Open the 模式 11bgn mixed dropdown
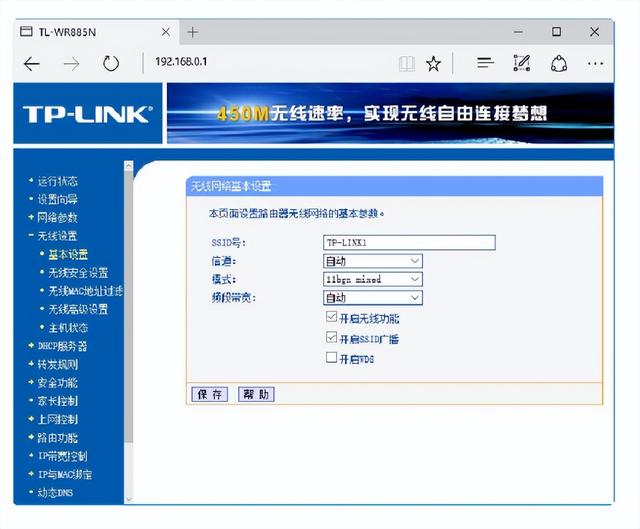The width and height of the screenshot is (640, 529). click(373, 279)
